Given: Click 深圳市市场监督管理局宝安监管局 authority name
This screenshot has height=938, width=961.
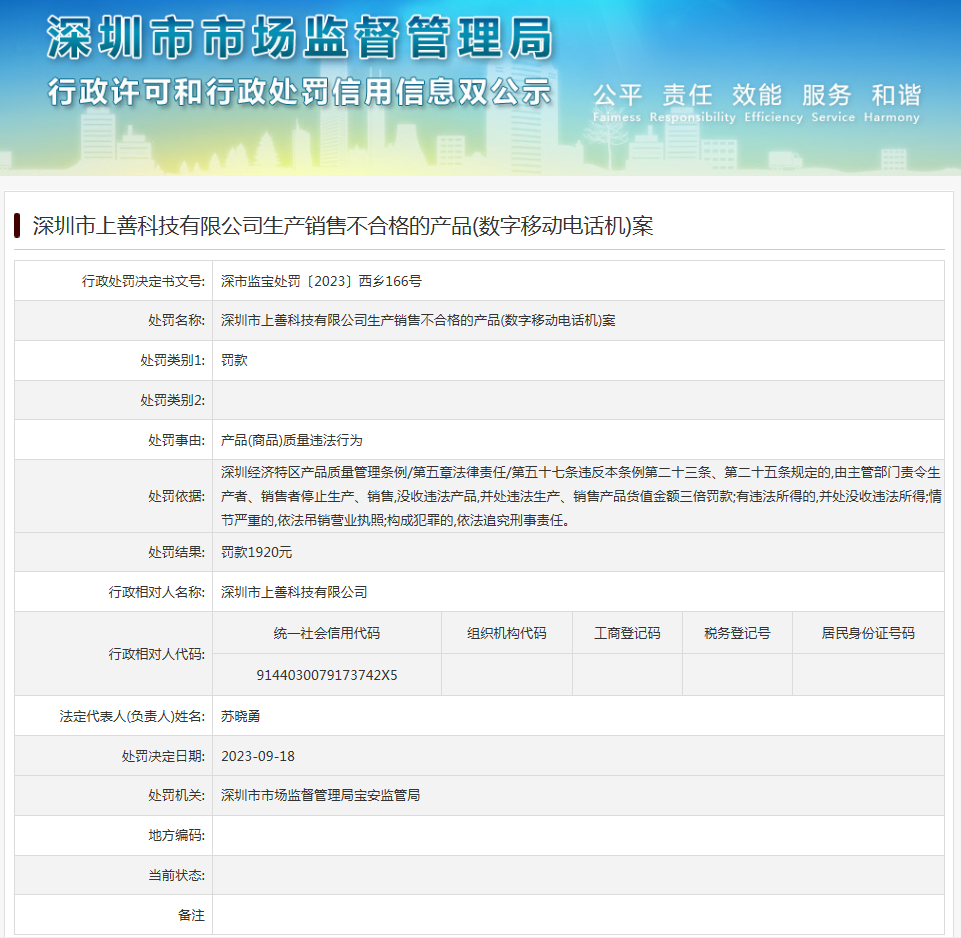Looking at the screenshot, I should click(x=320, y=795).
